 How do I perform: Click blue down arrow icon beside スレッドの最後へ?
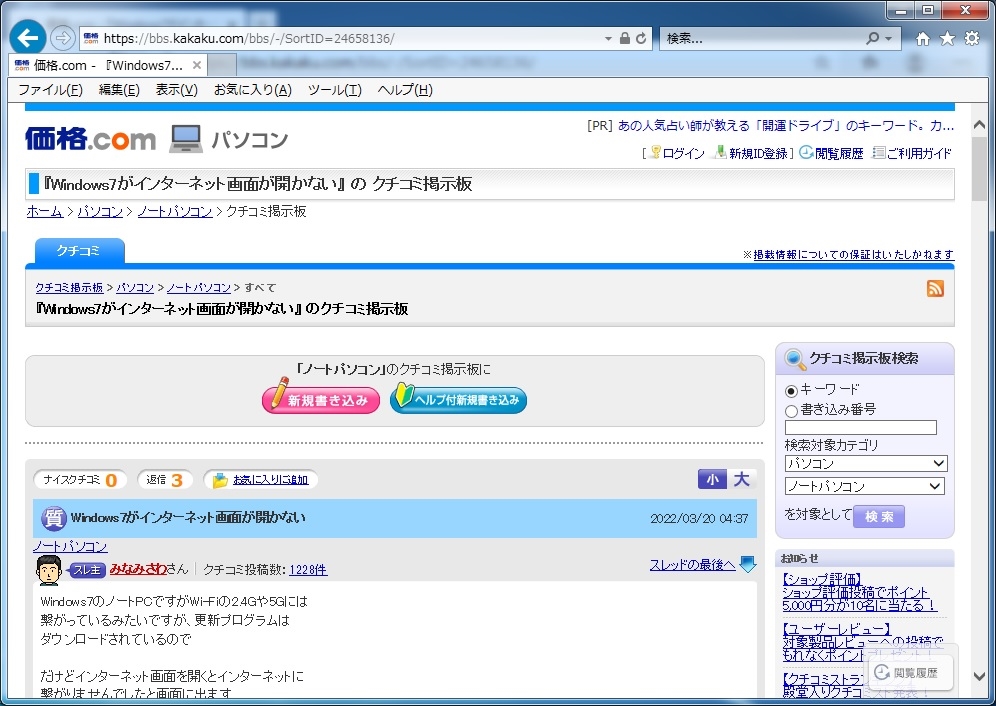pyautogui.click(x=748, y=564)
